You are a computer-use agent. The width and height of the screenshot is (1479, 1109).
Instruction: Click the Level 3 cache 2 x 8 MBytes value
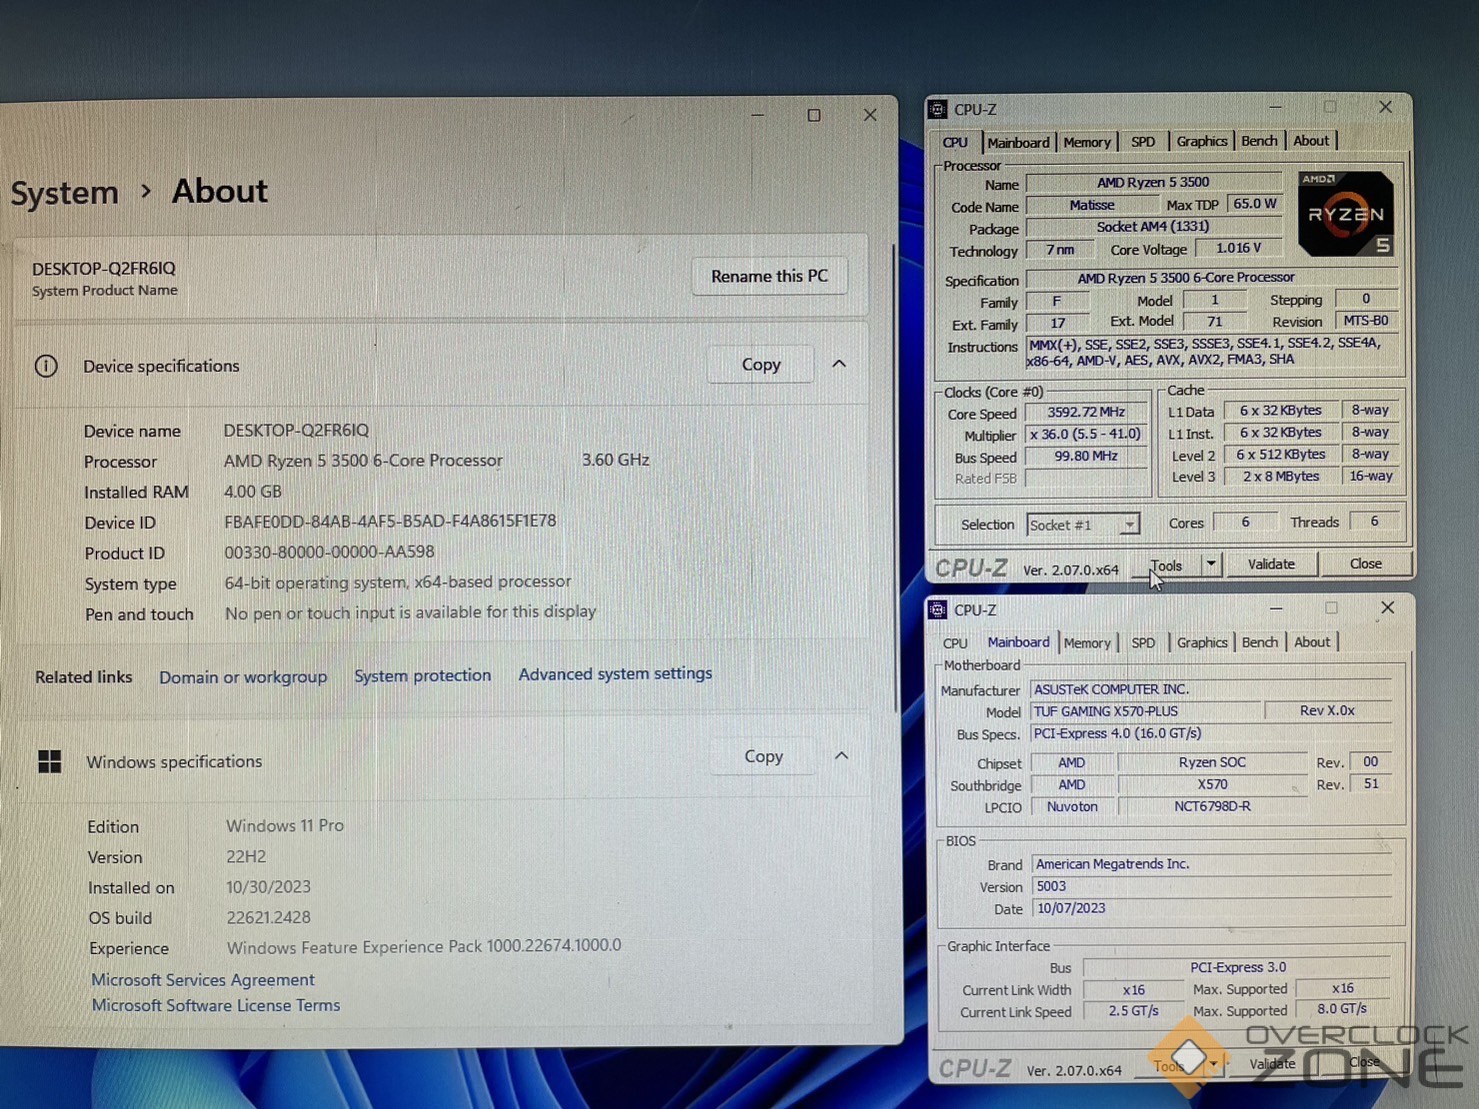click(1281, 476)
